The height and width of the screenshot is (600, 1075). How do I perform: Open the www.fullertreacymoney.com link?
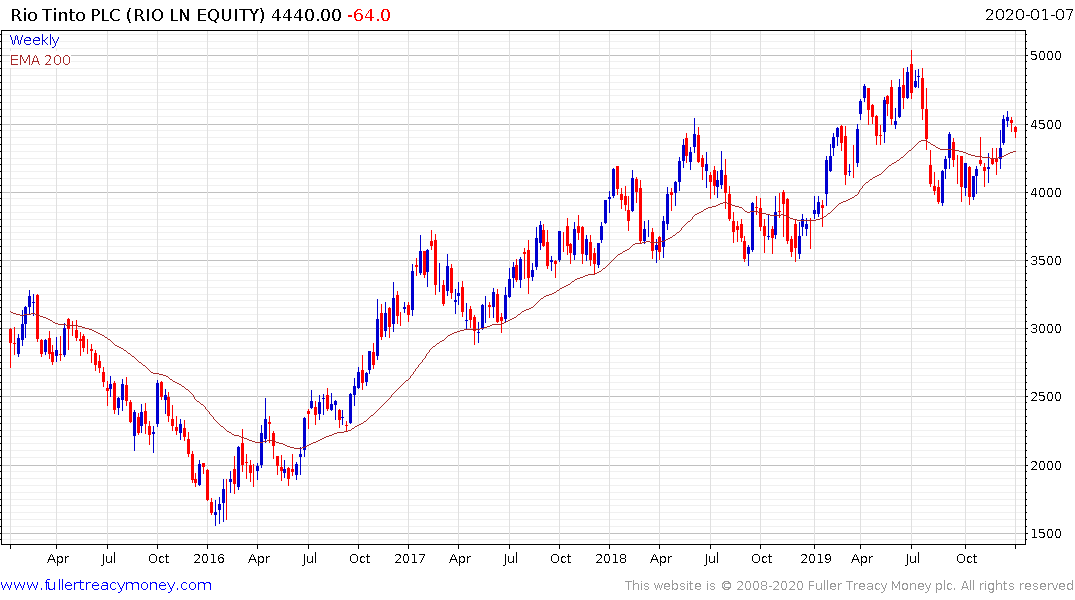[106, 585]
